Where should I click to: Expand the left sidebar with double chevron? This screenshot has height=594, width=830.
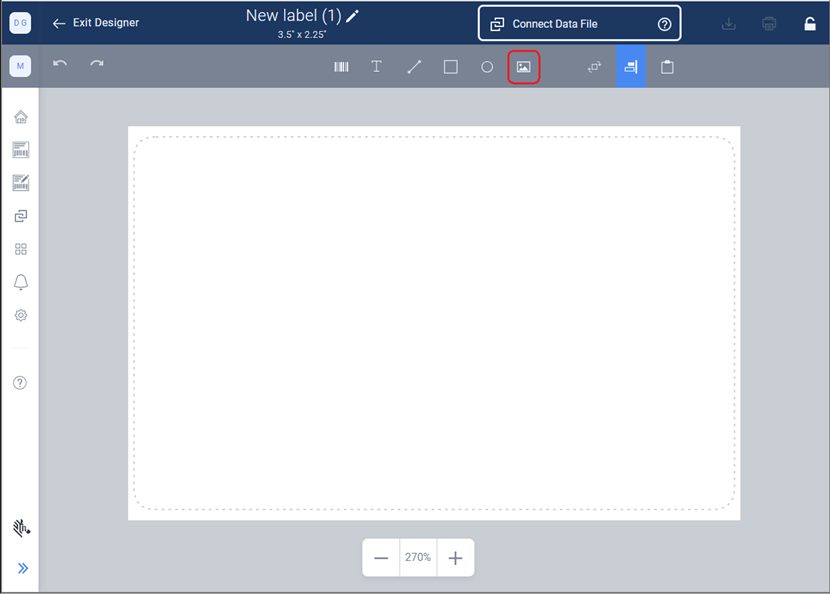(x=22, y=568)
